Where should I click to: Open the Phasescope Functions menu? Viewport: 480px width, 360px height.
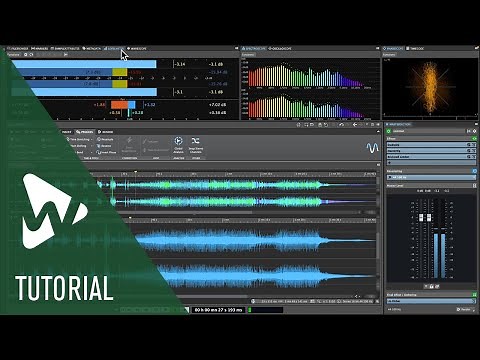[389, 54]
